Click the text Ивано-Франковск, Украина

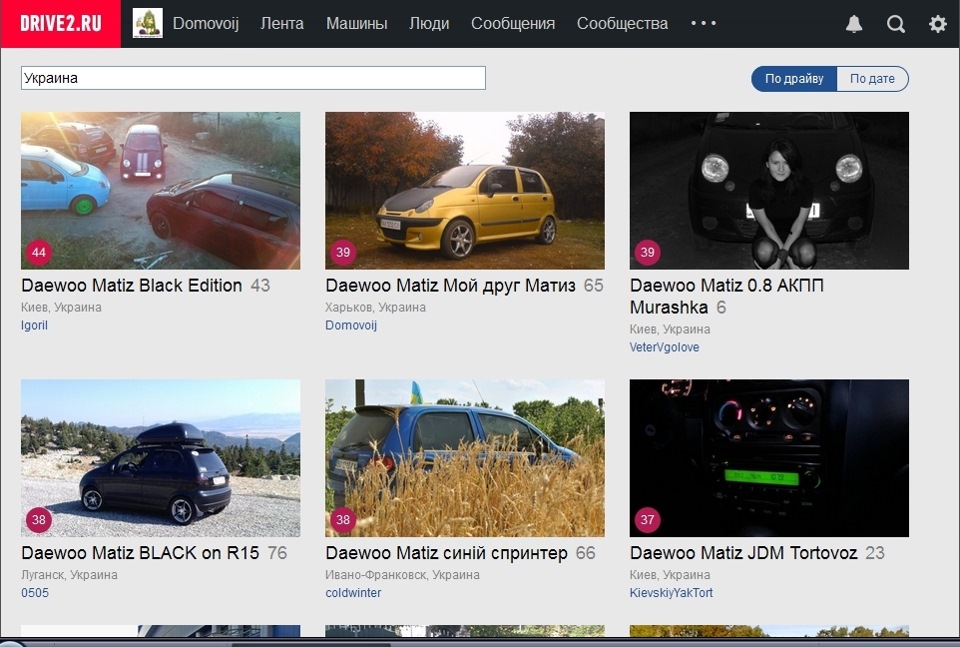(x=402, y=575)
